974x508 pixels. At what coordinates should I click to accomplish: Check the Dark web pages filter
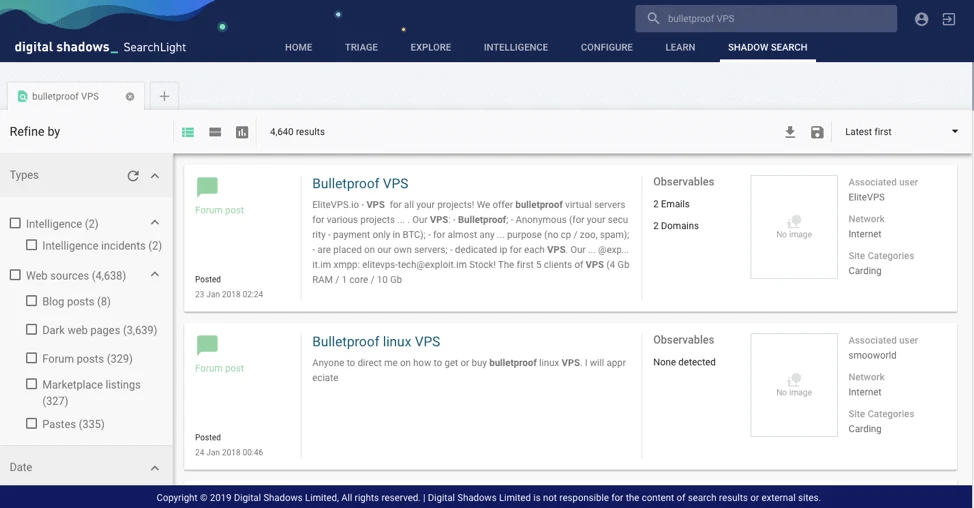(31, 330)
